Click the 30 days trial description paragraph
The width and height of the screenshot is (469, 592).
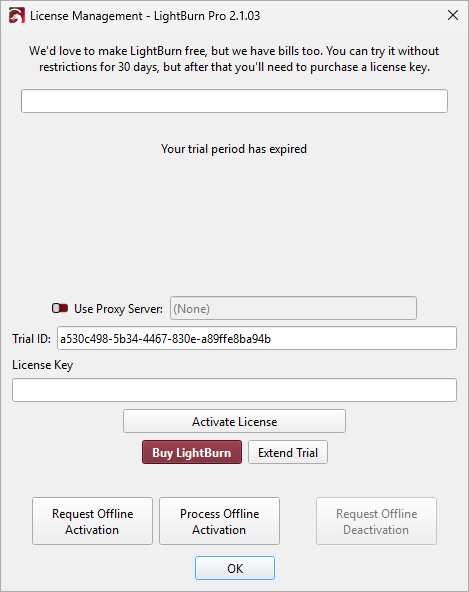tap(234, 59)
